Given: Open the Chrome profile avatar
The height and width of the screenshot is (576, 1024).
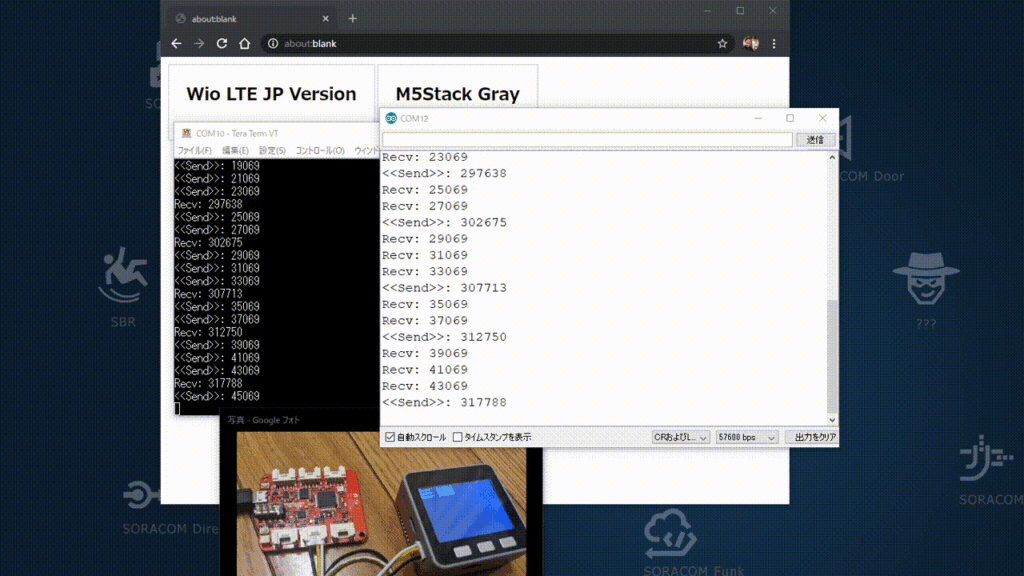Looking at the screenshot, I should pos(750,44).
